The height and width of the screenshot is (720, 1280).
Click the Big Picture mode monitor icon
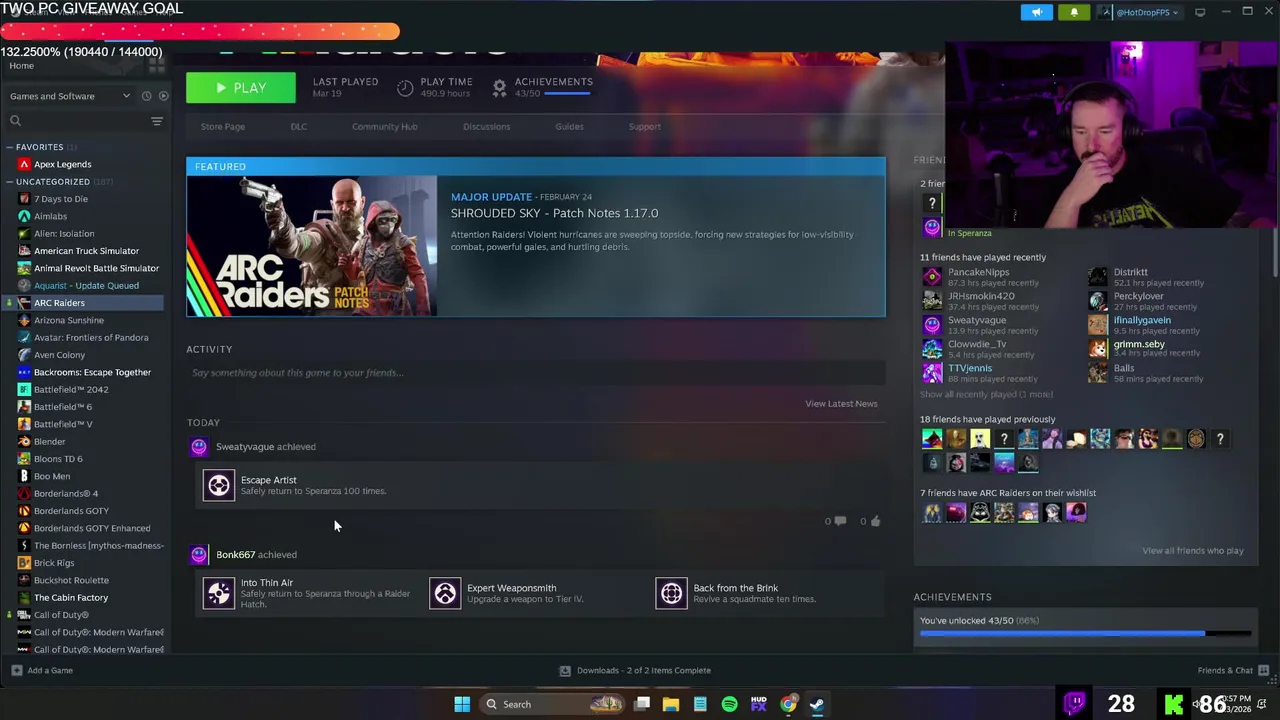coord(1200,12)
